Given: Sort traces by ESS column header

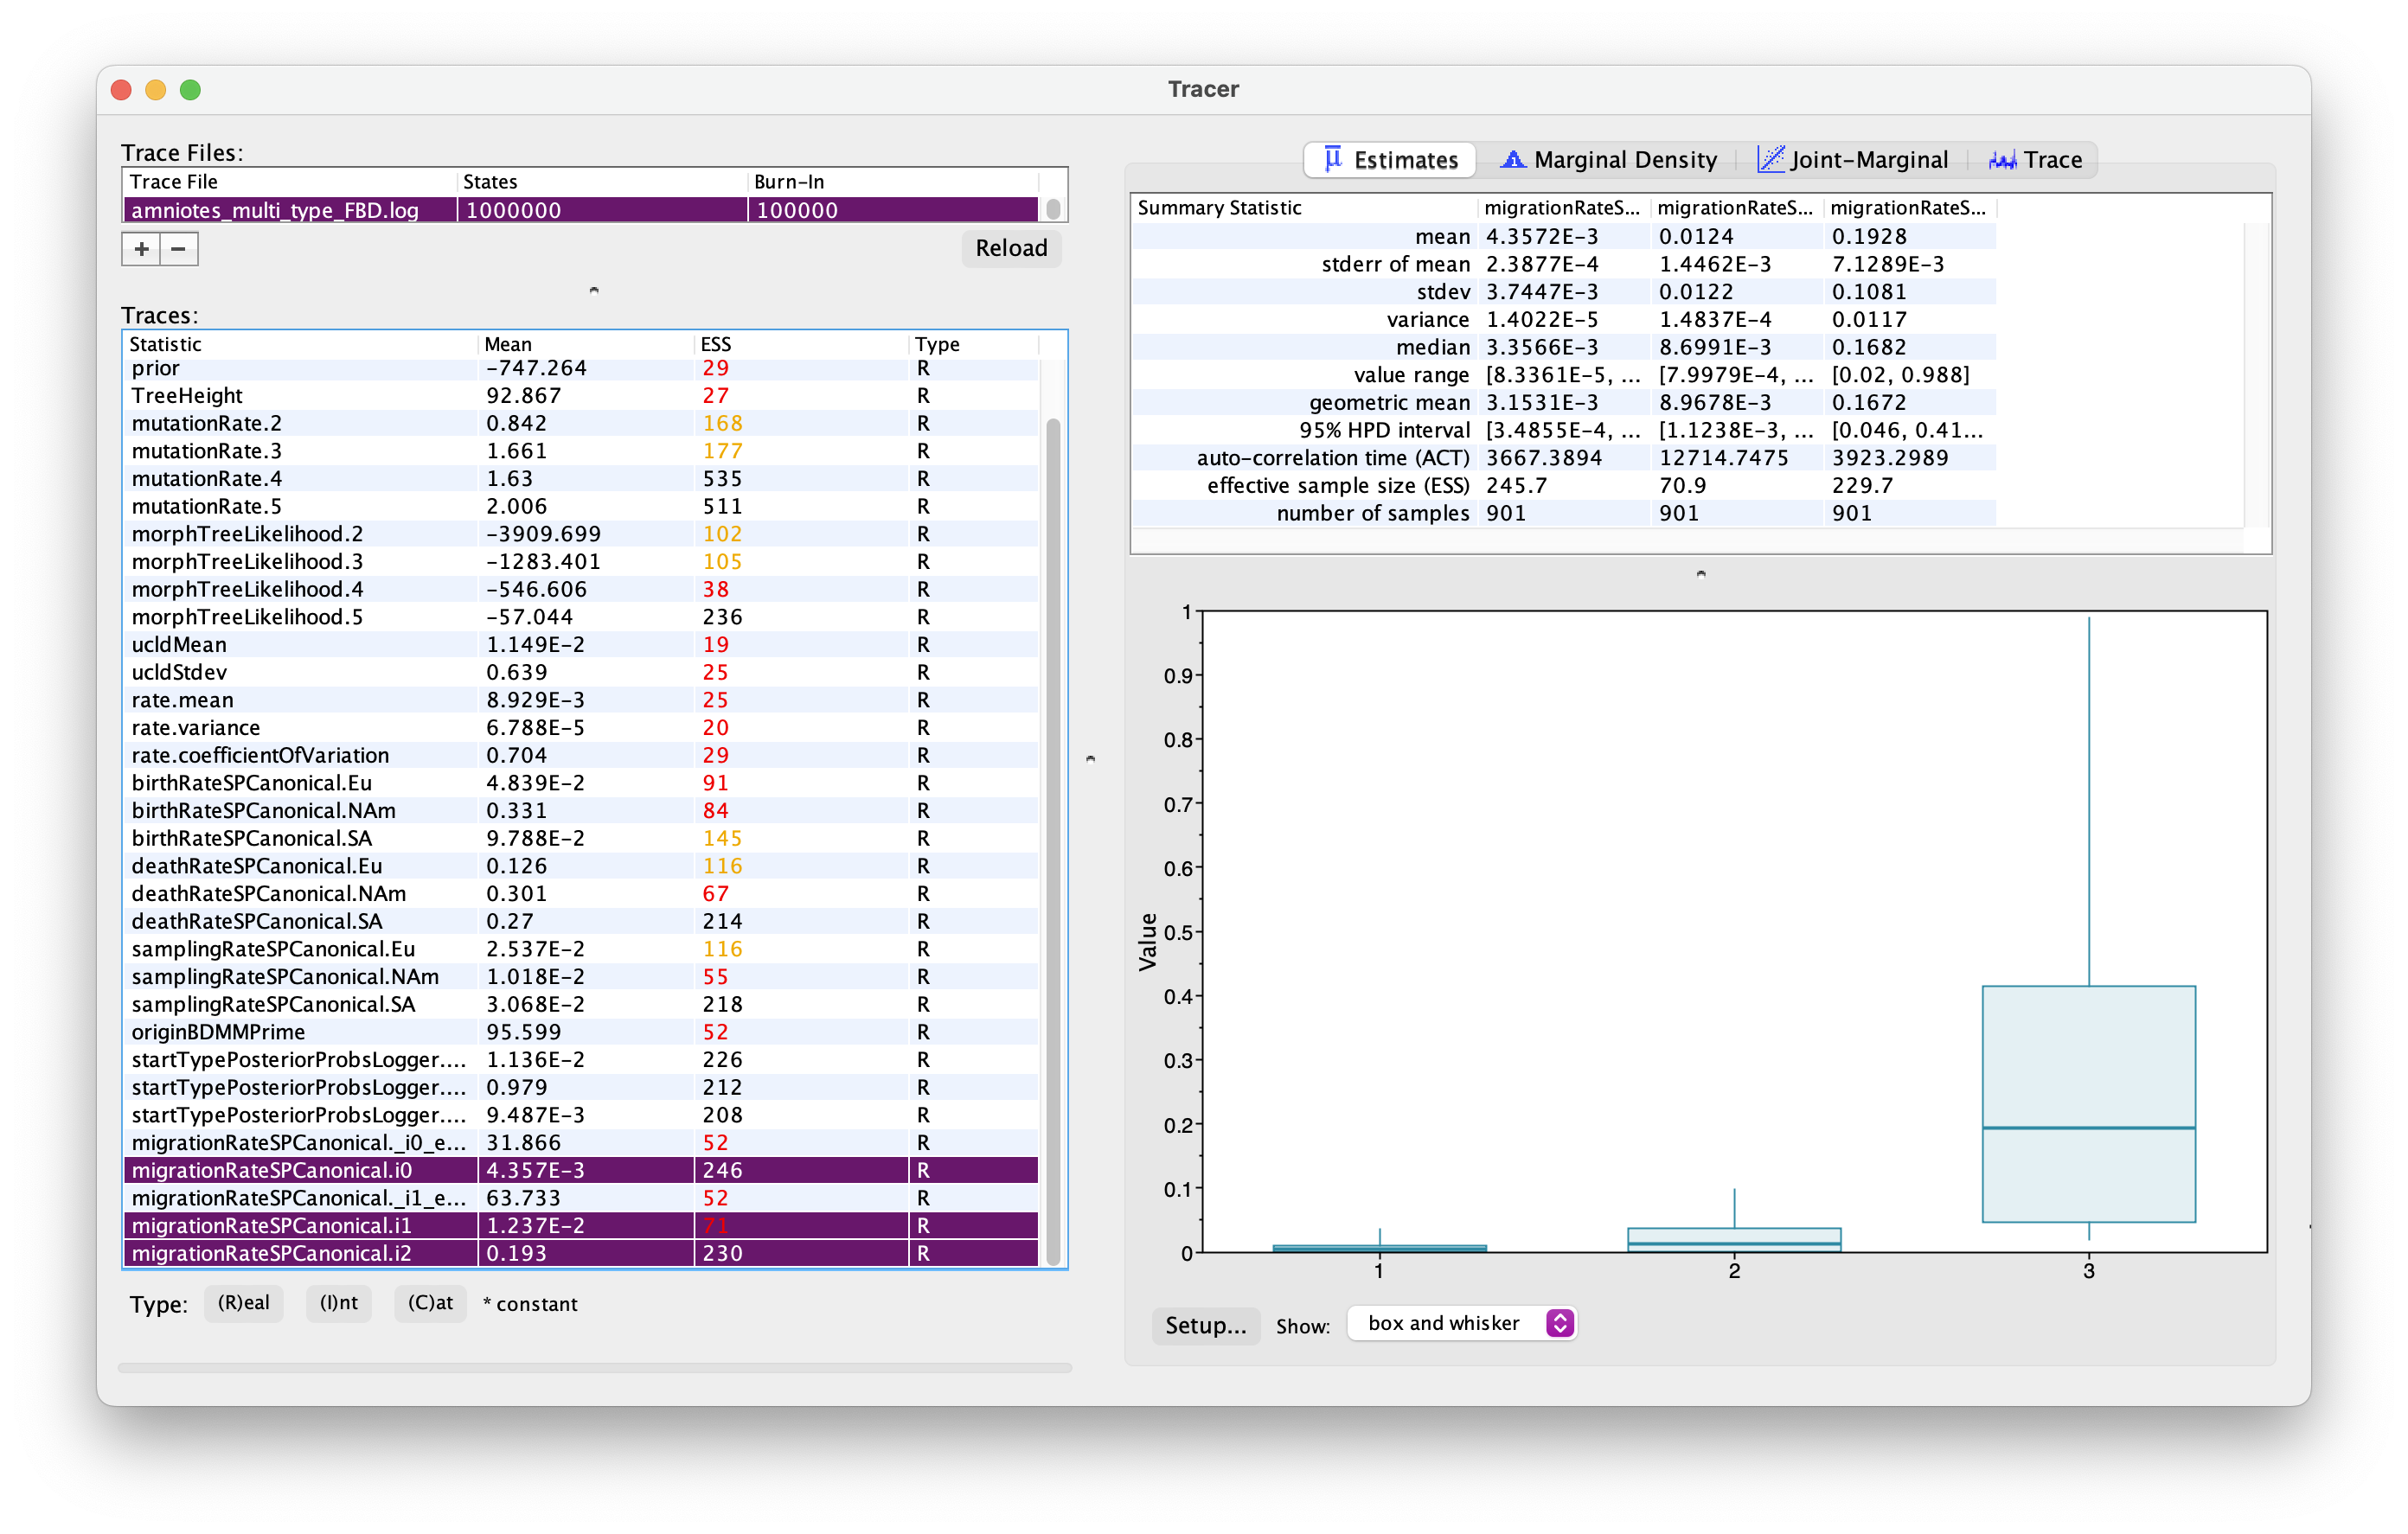Looking at the screenshot, I should 800,344.
